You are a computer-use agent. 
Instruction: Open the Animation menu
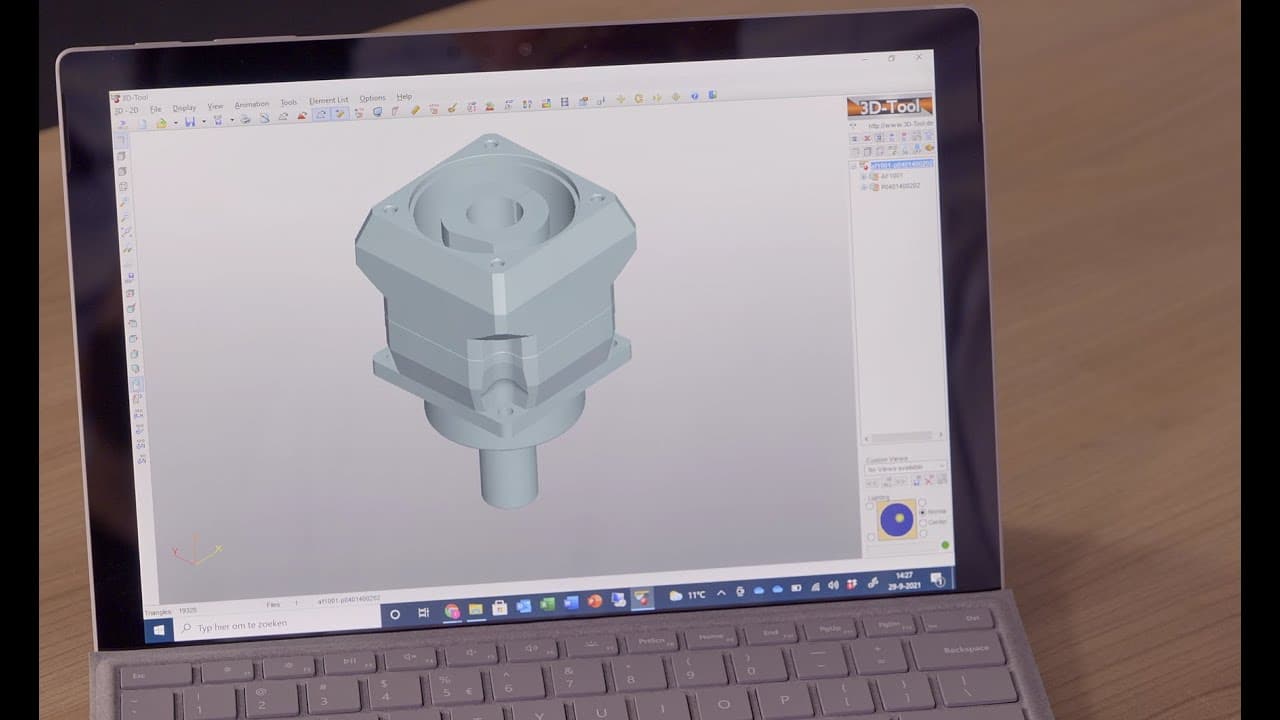[252, 105]
